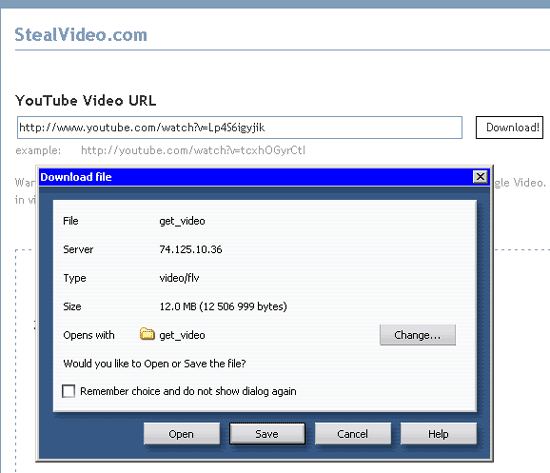The width and height of the screenshot is (550, 473).
Task: Click the example YouTube URL text
Action: [x=193, y=150]
